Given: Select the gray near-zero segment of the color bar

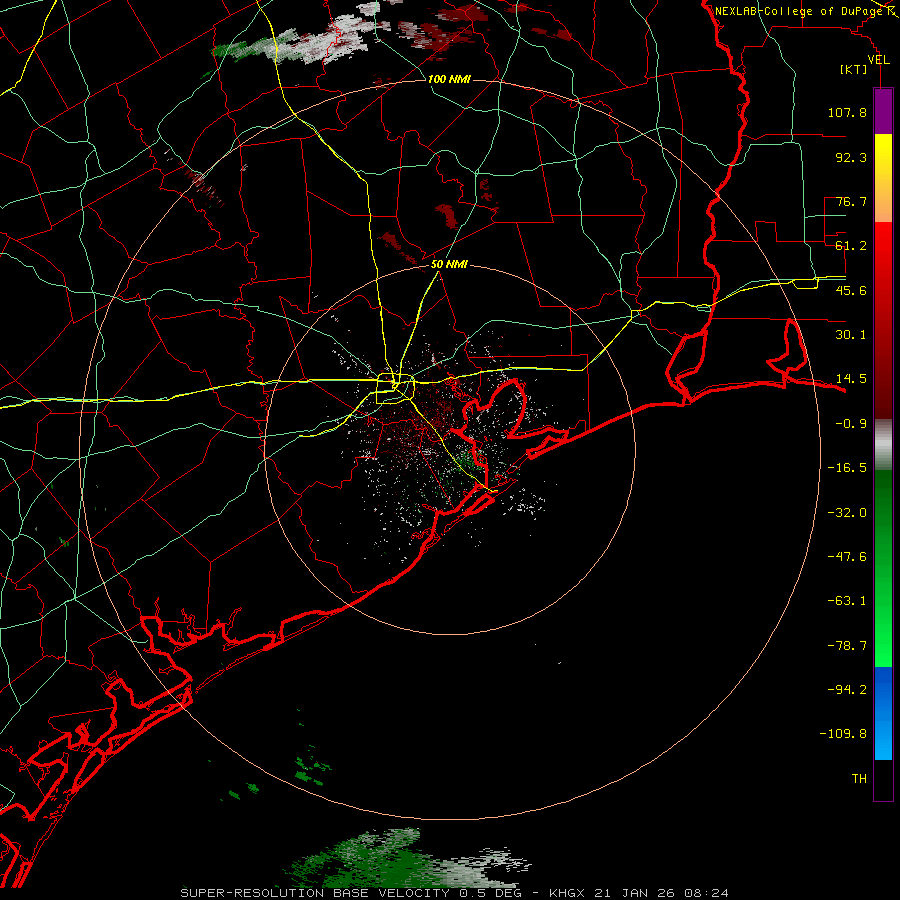Looking at the screenshot, I should click(883, 445).
